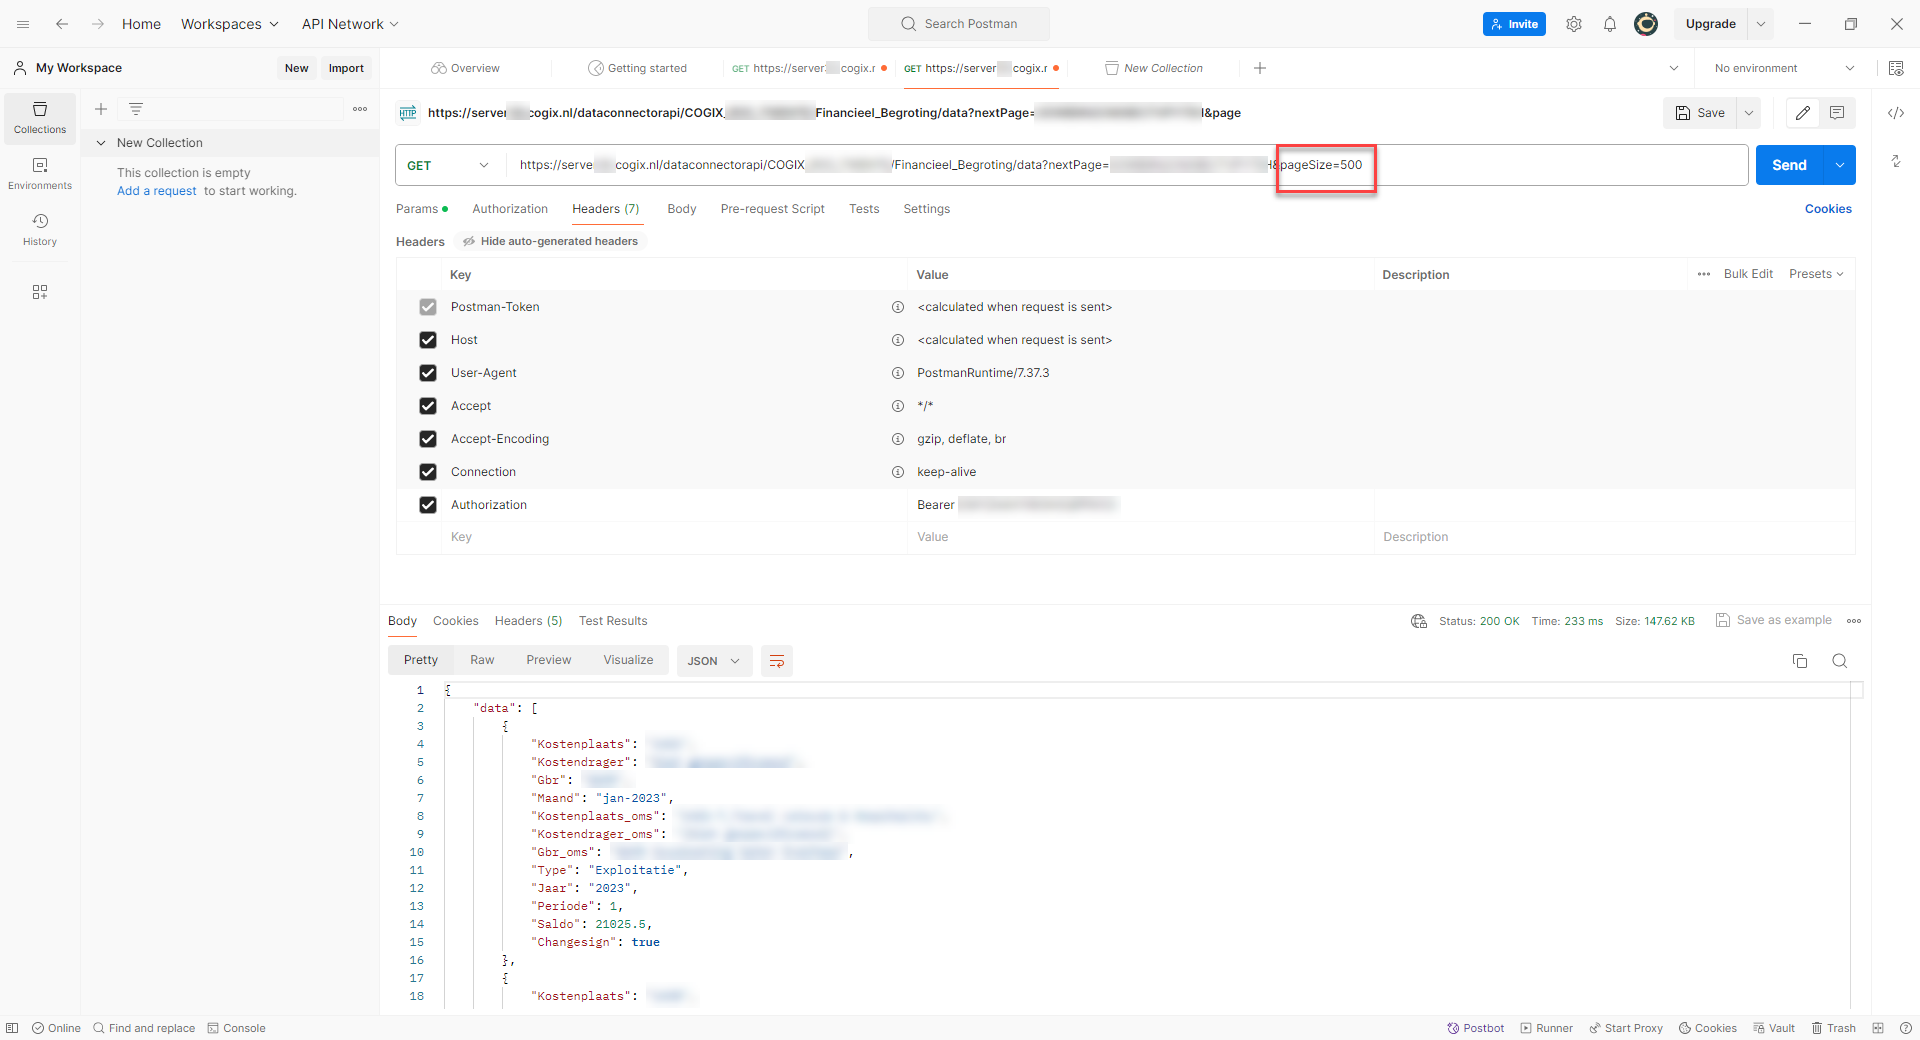Screen dimensions: 1920x1040
Task: Open the tabs overflow chevron
Action: click(x=1674, y=68)
